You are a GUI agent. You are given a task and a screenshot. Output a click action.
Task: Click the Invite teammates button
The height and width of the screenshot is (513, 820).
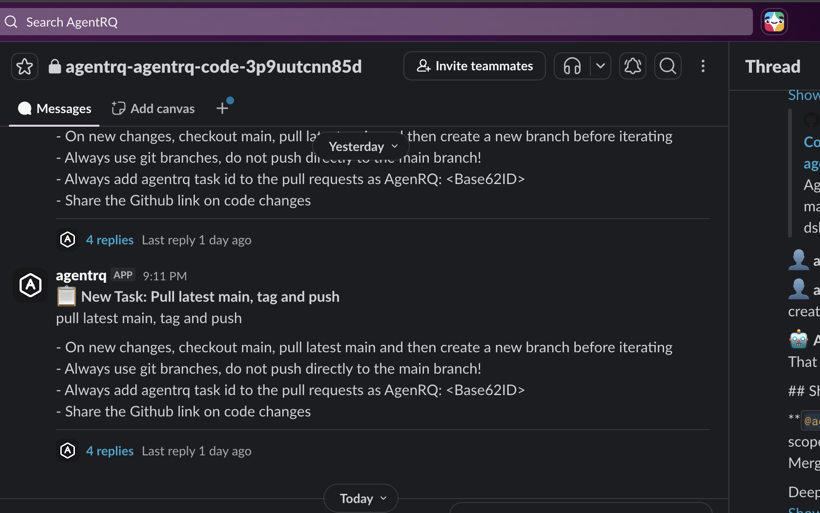pyautogui.click(x=474, y=66)
